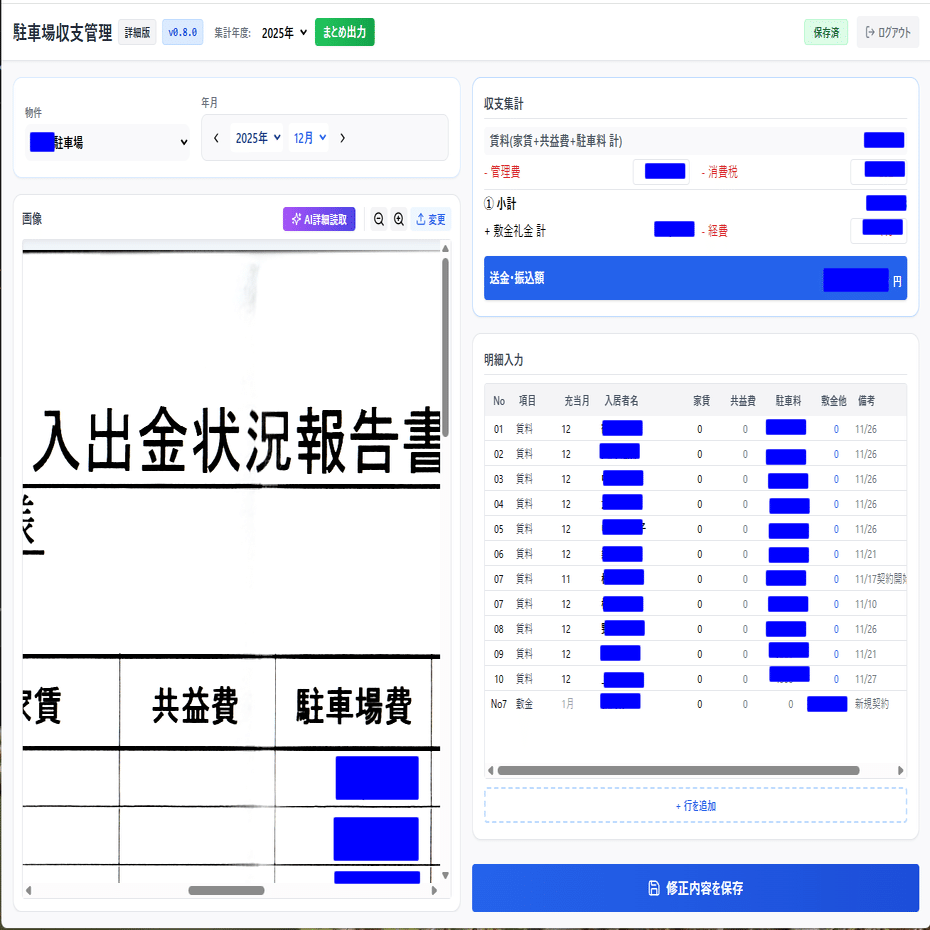This screenshot has width=930, height=930.
Task: Select the 詳細版 badge next to title
Action: point(137,31)
